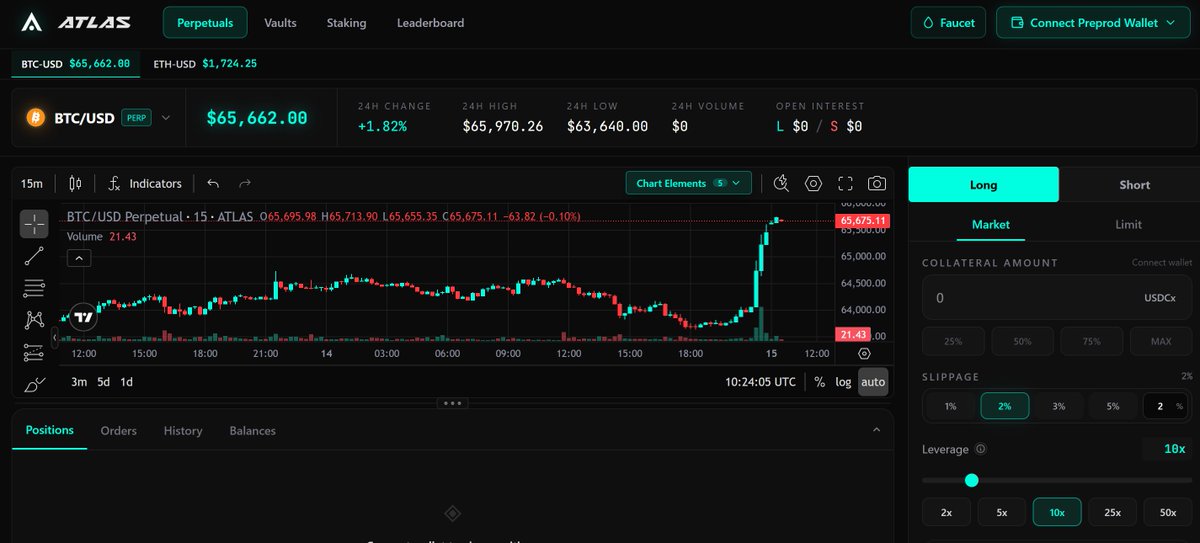Go to the Staking page
The image size is (1200, 543).
click(346, 22)
